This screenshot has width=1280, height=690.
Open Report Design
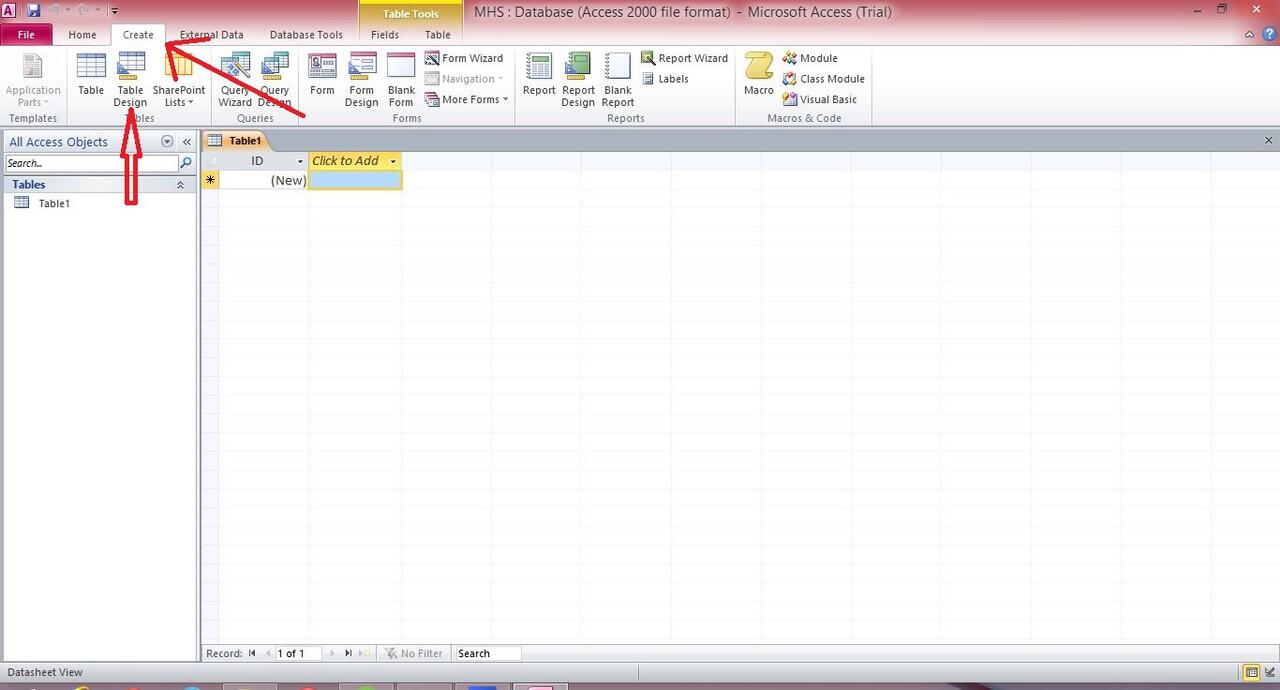[578, 79]
